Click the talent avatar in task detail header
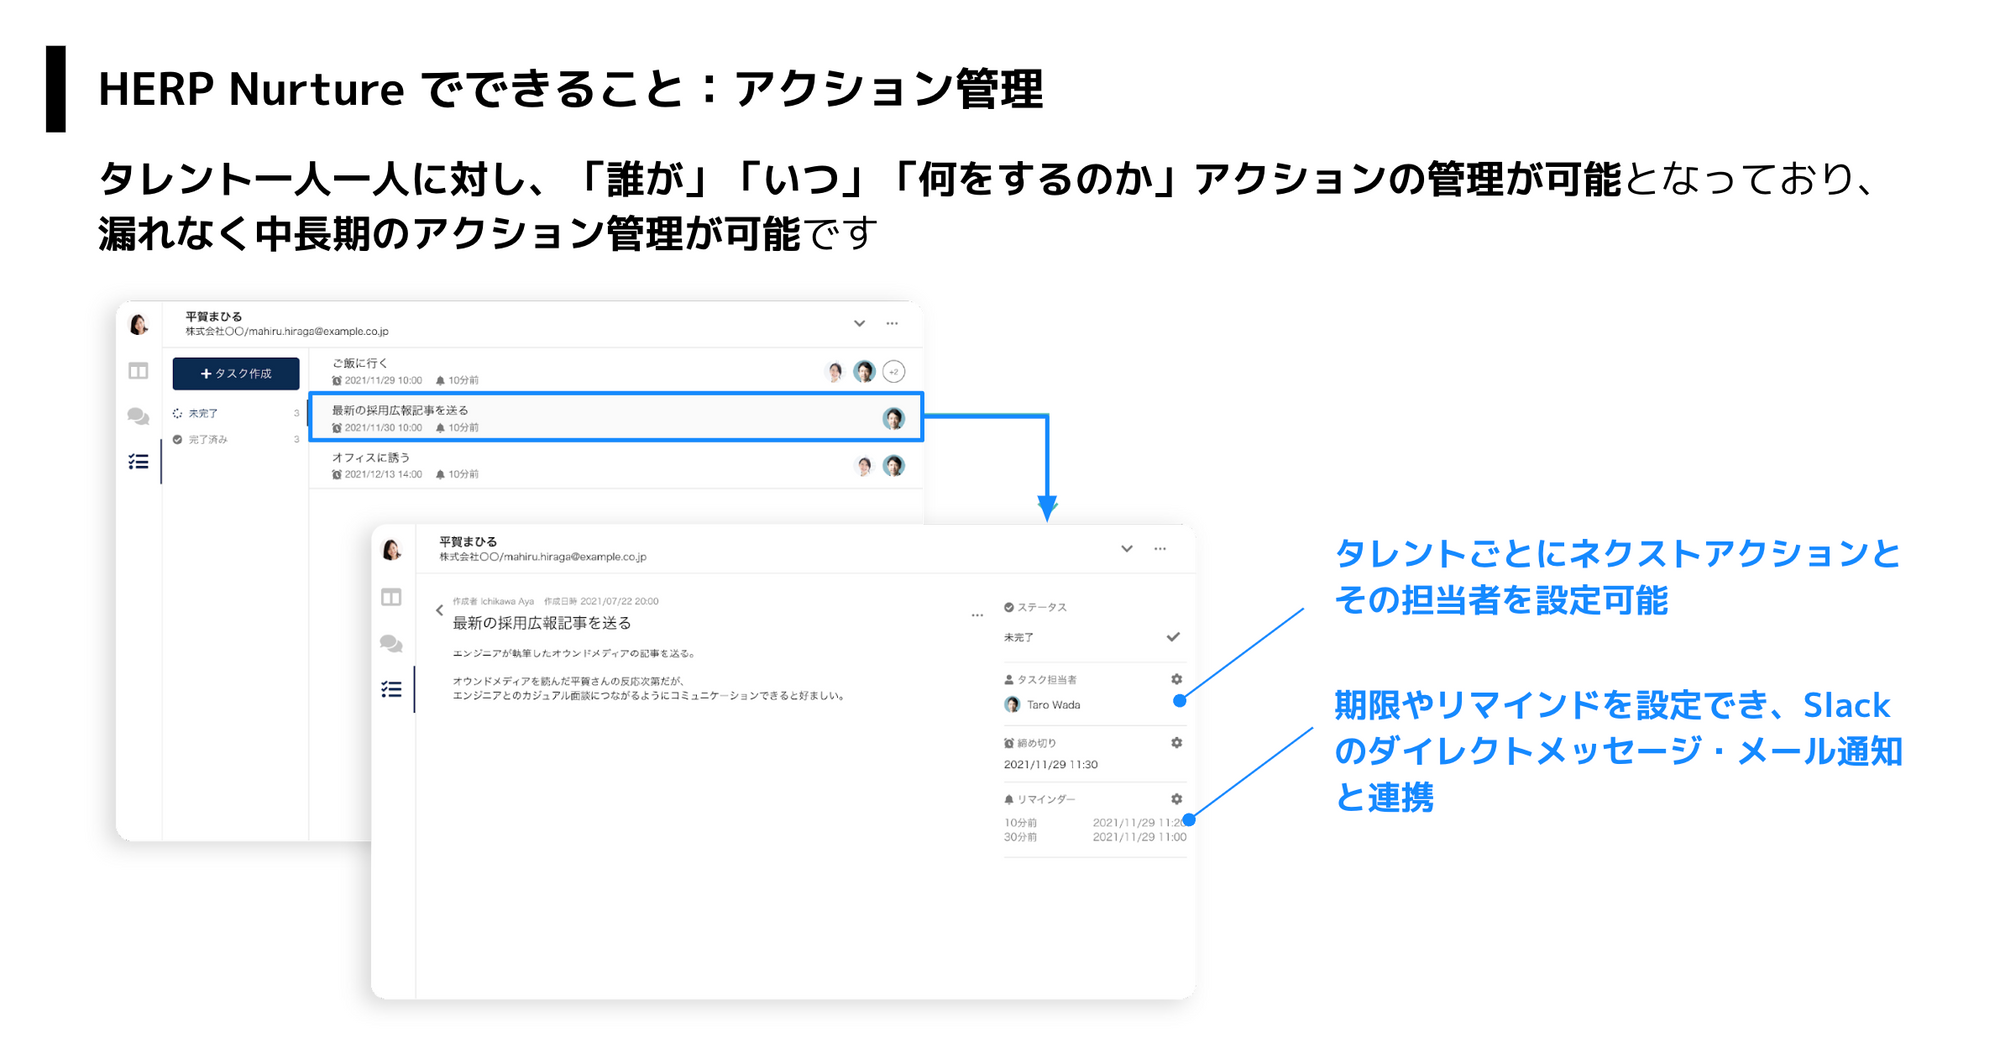 pos(392,548)
